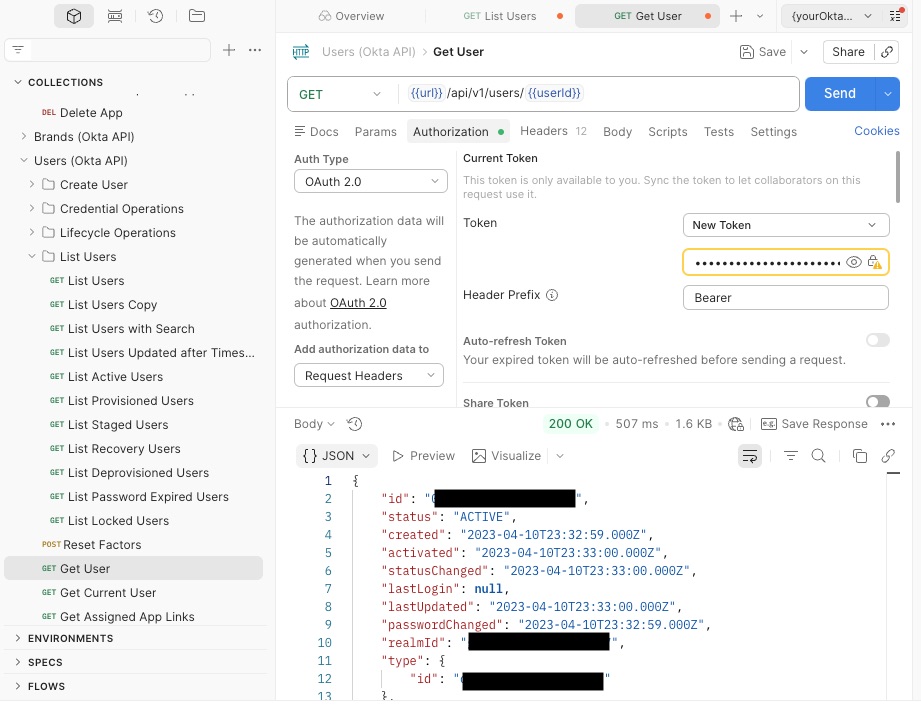Open the GET method dropdown

coord(341,95)
